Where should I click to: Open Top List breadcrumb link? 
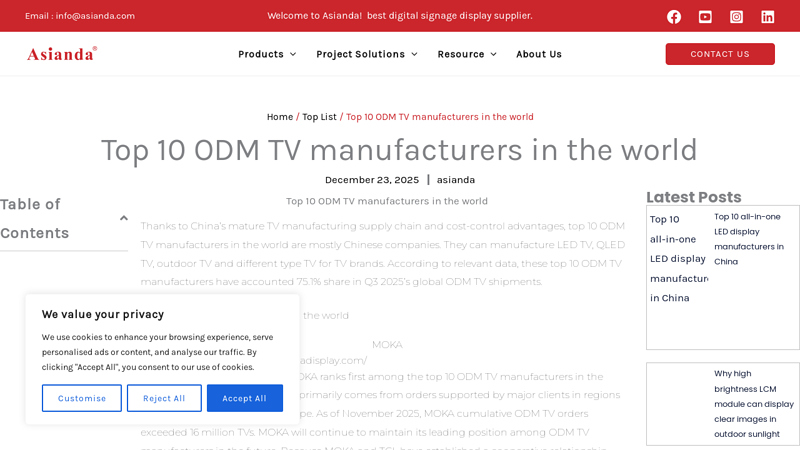319,117
